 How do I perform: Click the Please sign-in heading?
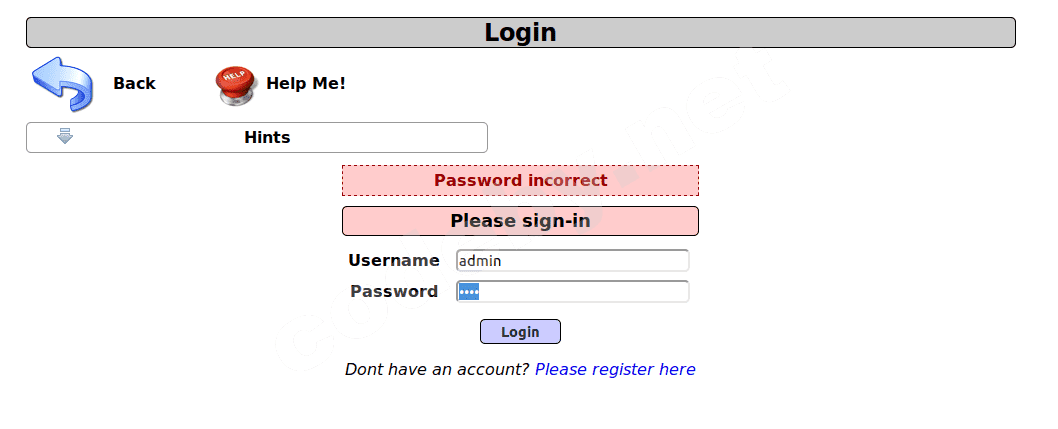coord(520,221)
